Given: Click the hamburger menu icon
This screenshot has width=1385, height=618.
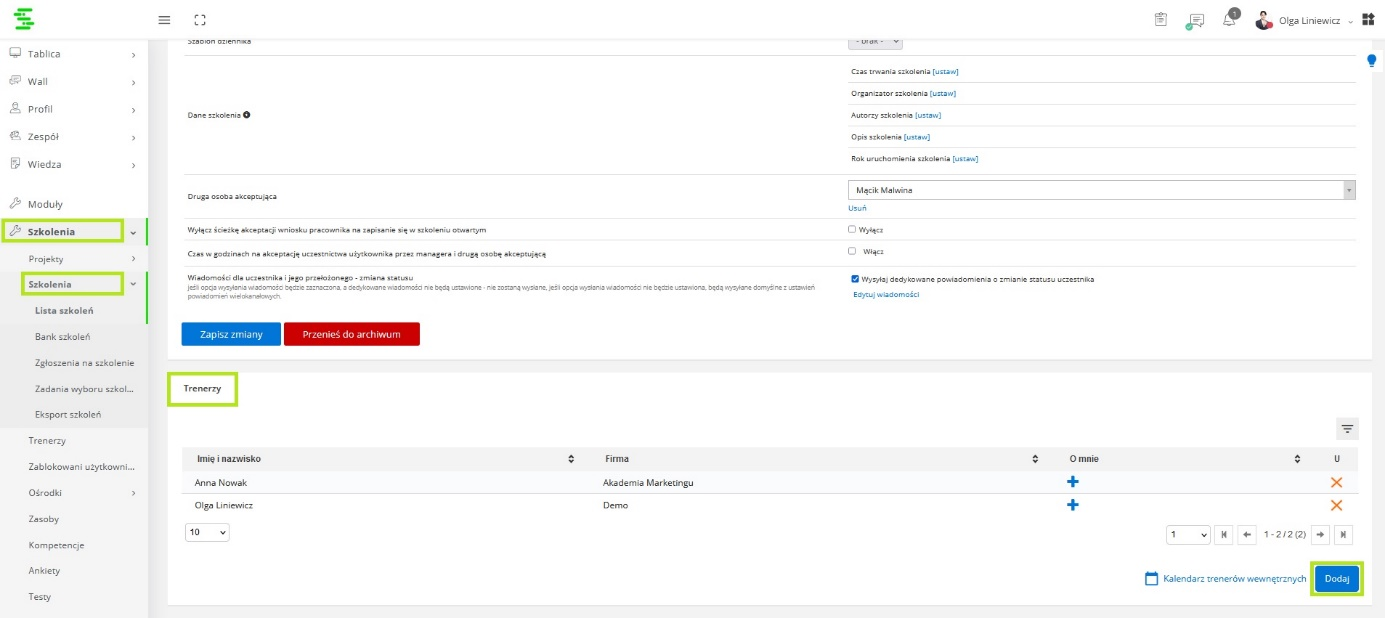Looking at the screenshot, I should pos(164,20).
